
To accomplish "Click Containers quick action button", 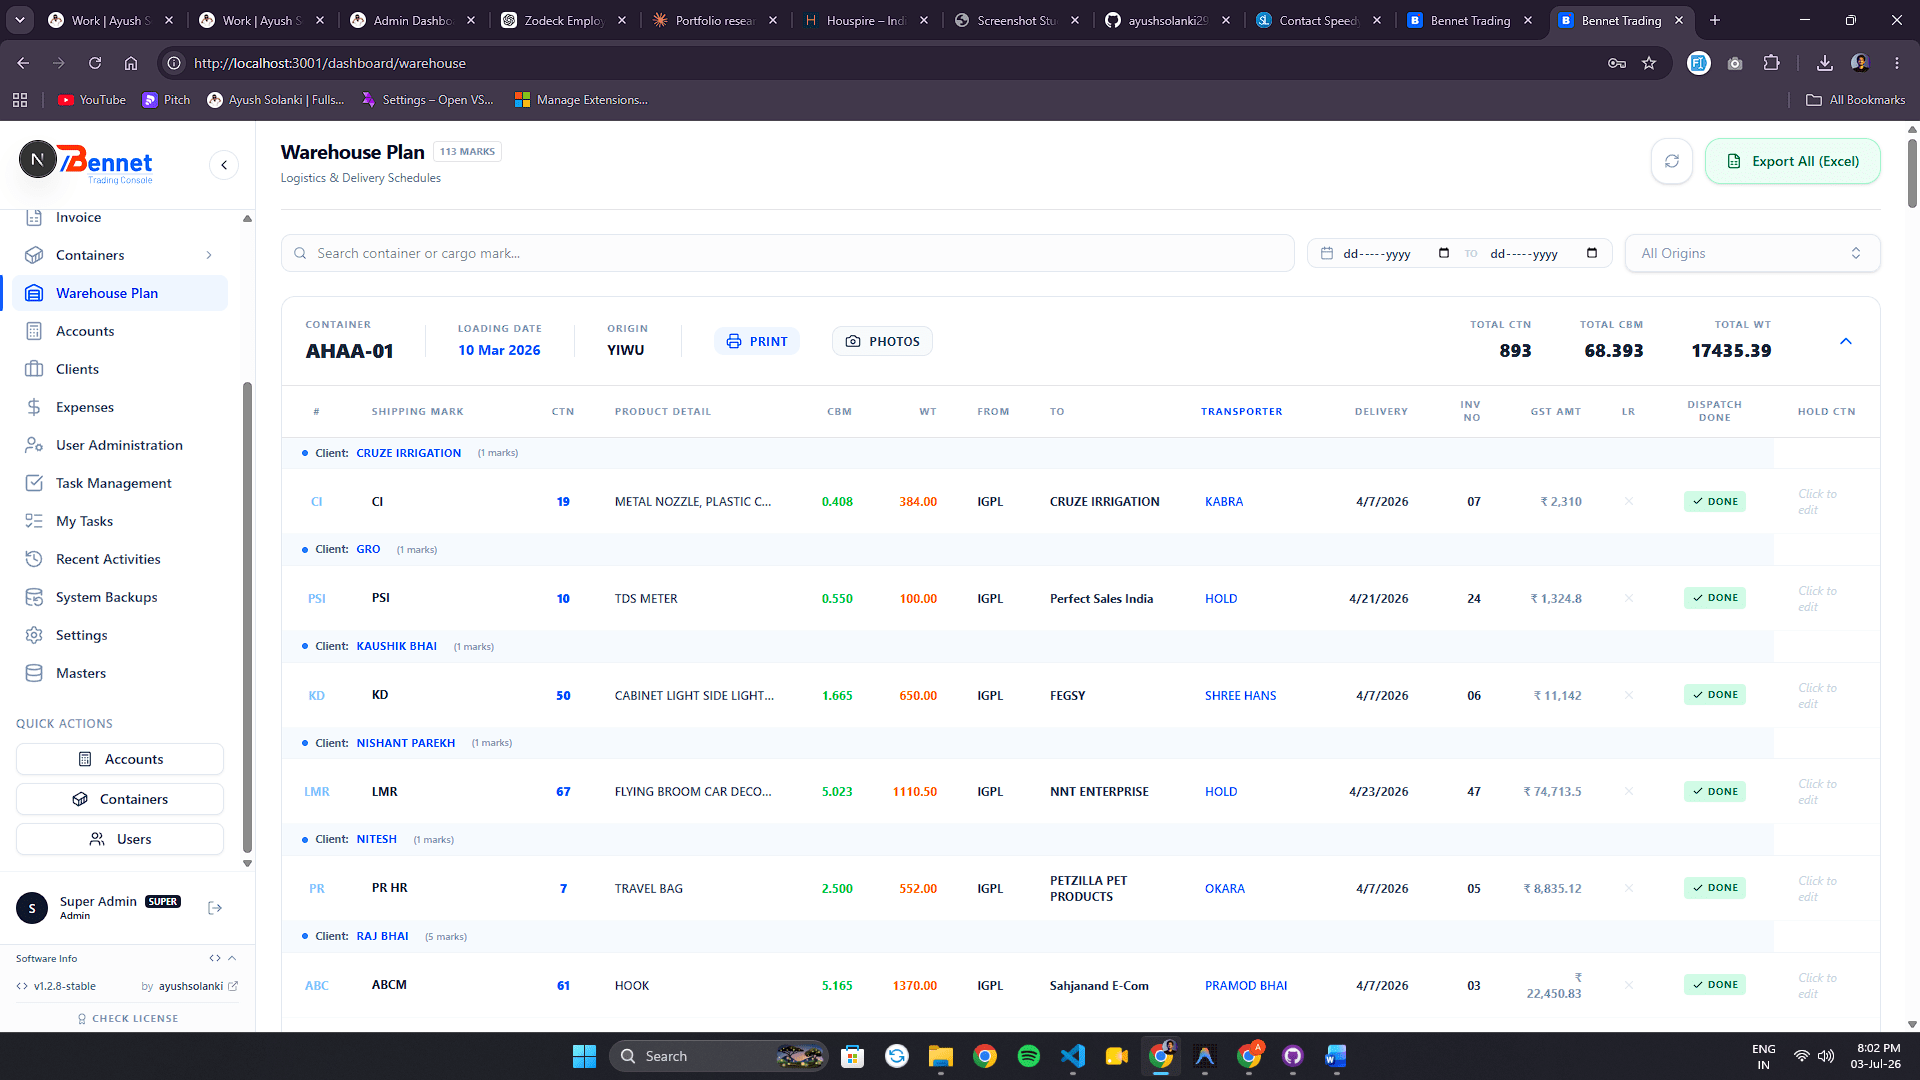I will pyautogui.click(x=120, y=799).
